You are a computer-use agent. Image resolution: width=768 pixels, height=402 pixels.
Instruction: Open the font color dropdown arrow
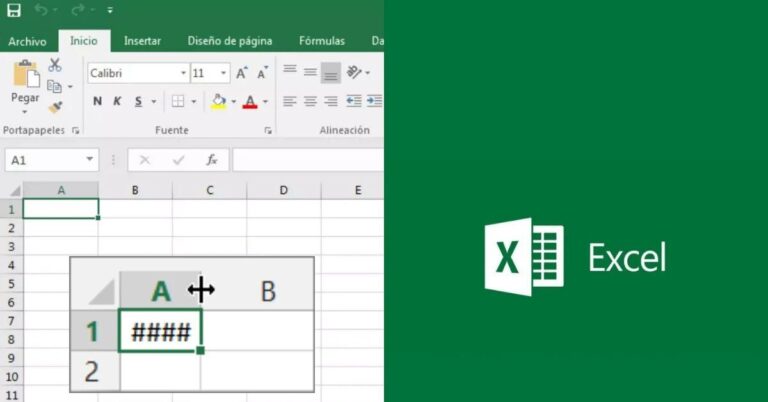(265, 102)
